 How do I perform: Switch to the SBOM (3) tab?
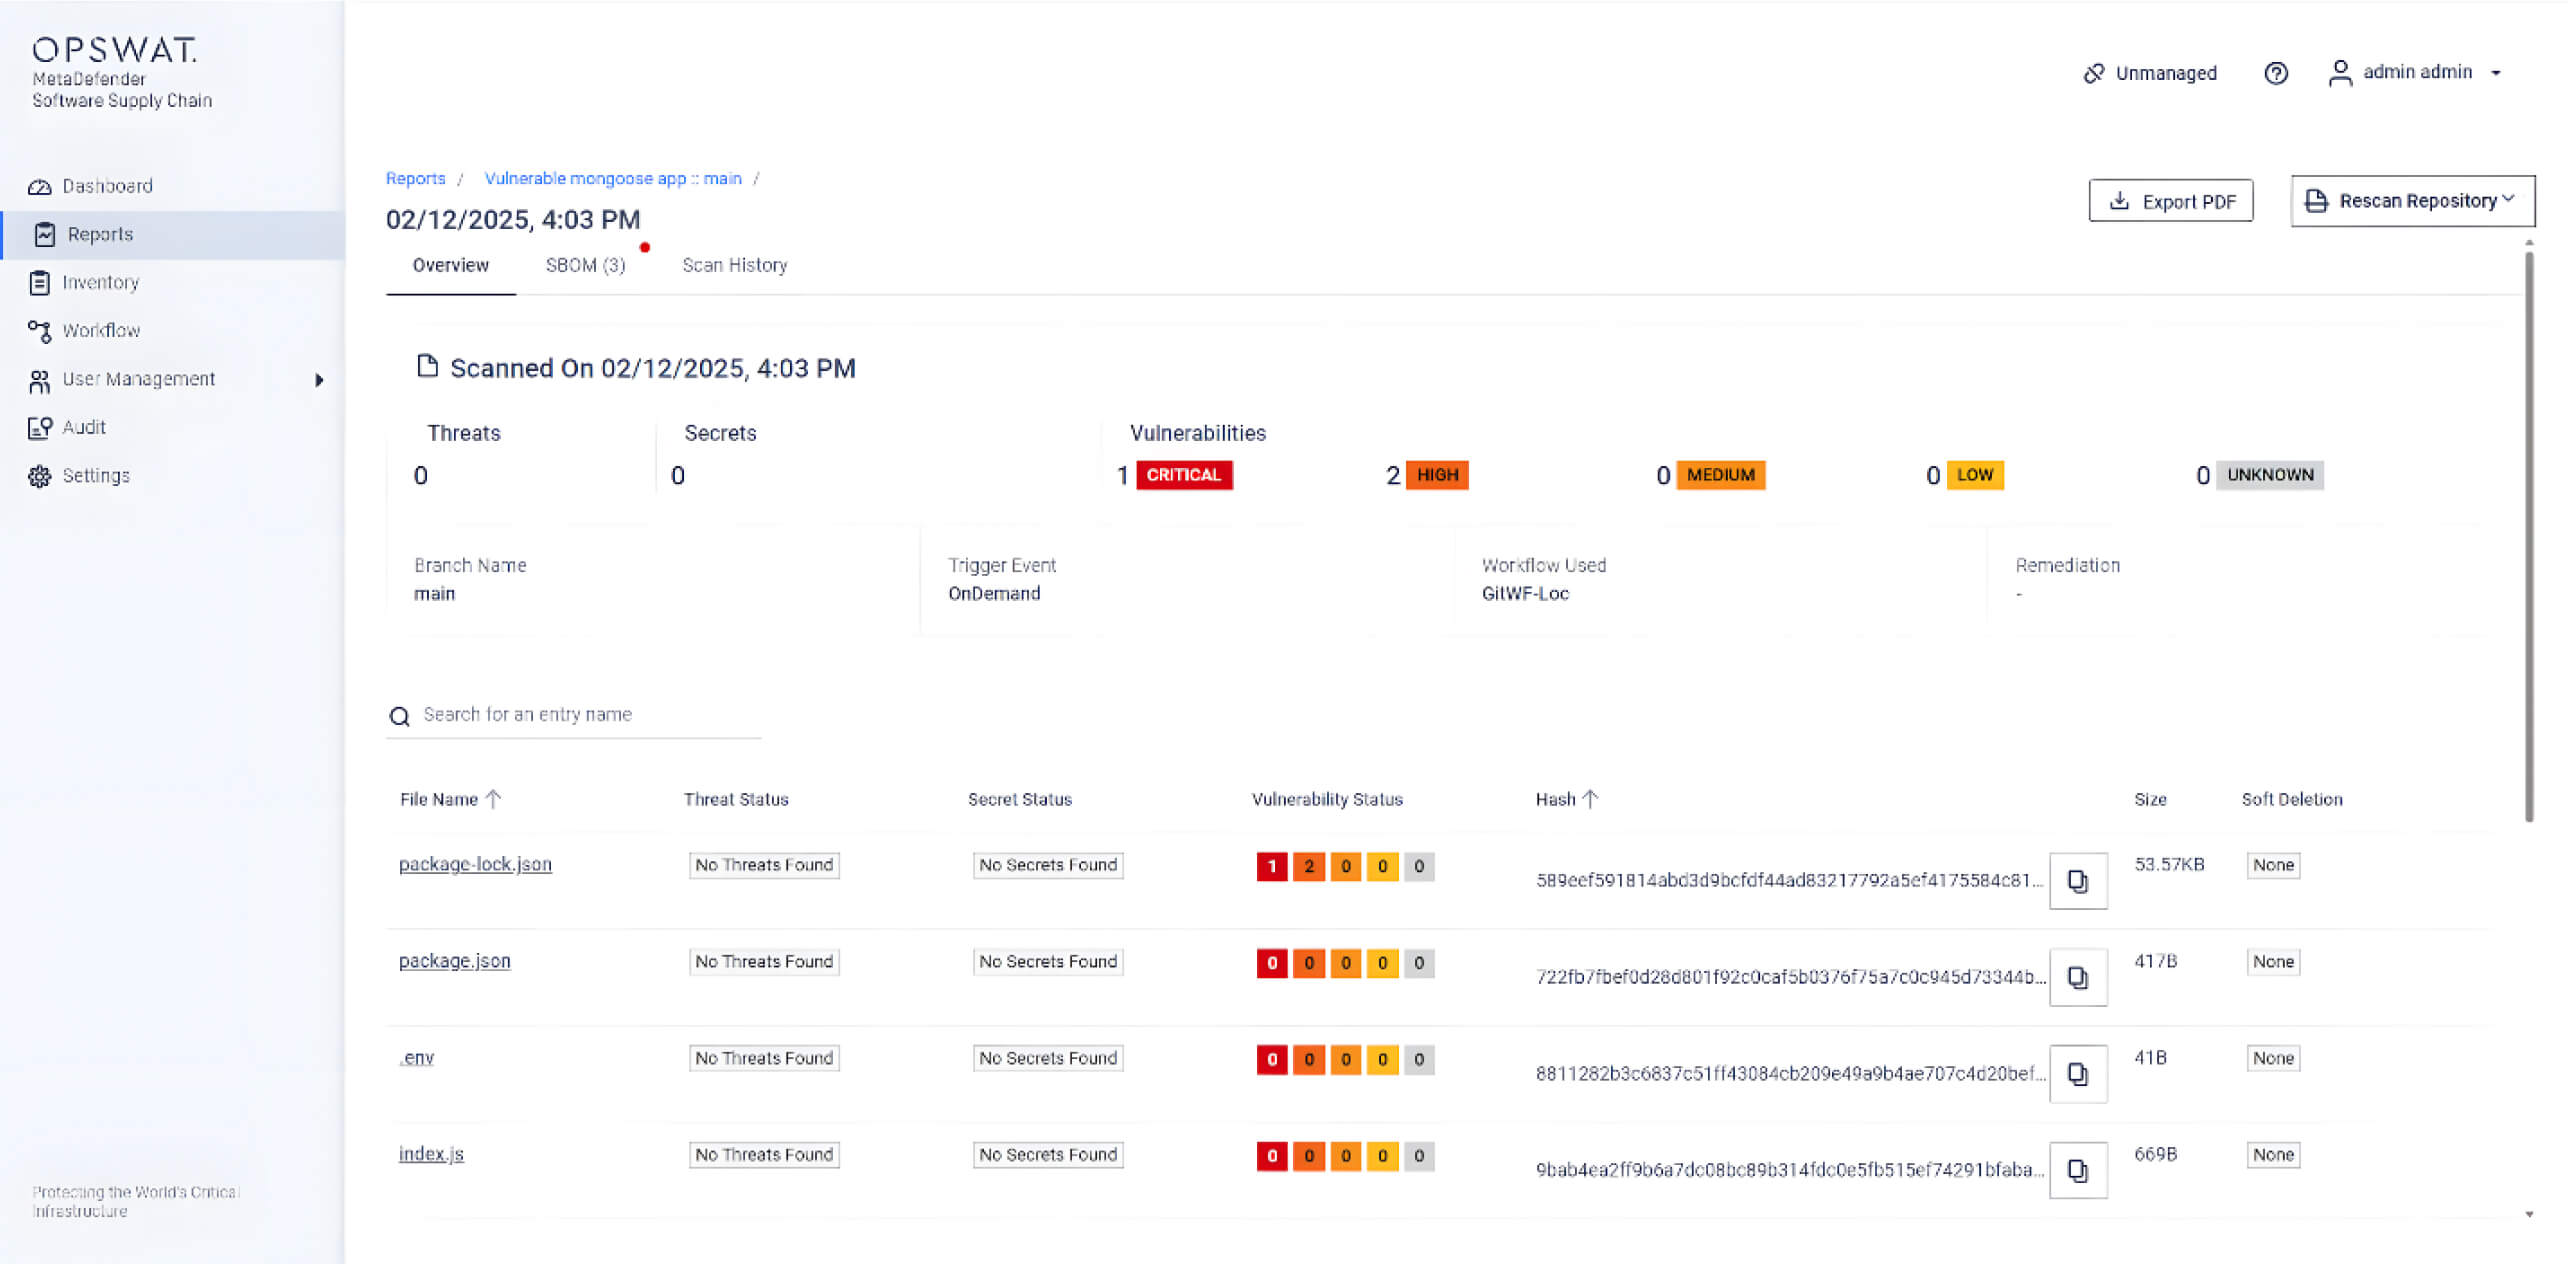pyautogui.click(x=585, y=265)
